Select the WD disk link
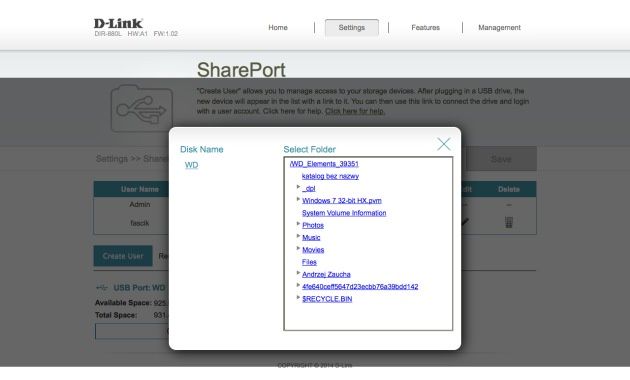The height and width of the screenshot is (380, 630). pos(191,165)
